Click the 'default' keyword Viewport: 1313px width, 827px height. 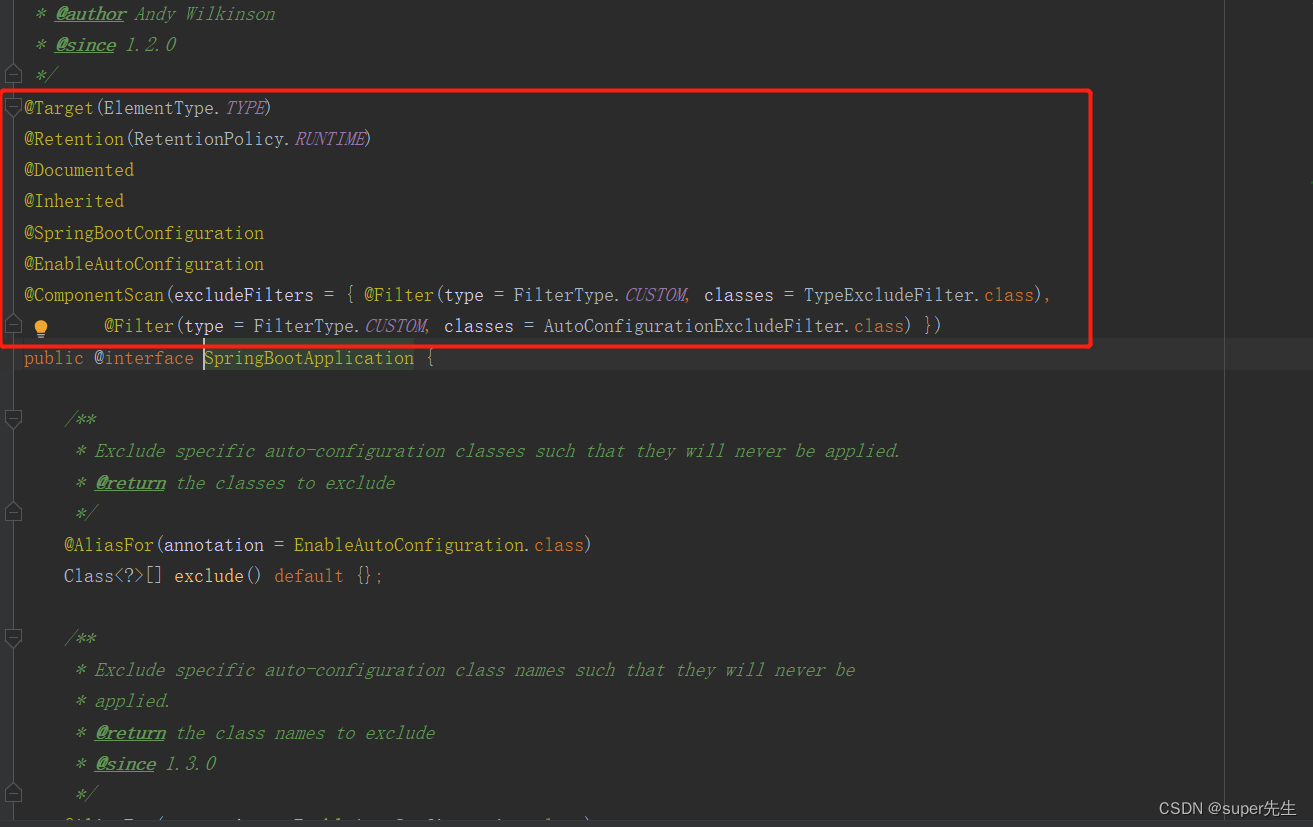[309, 576]
